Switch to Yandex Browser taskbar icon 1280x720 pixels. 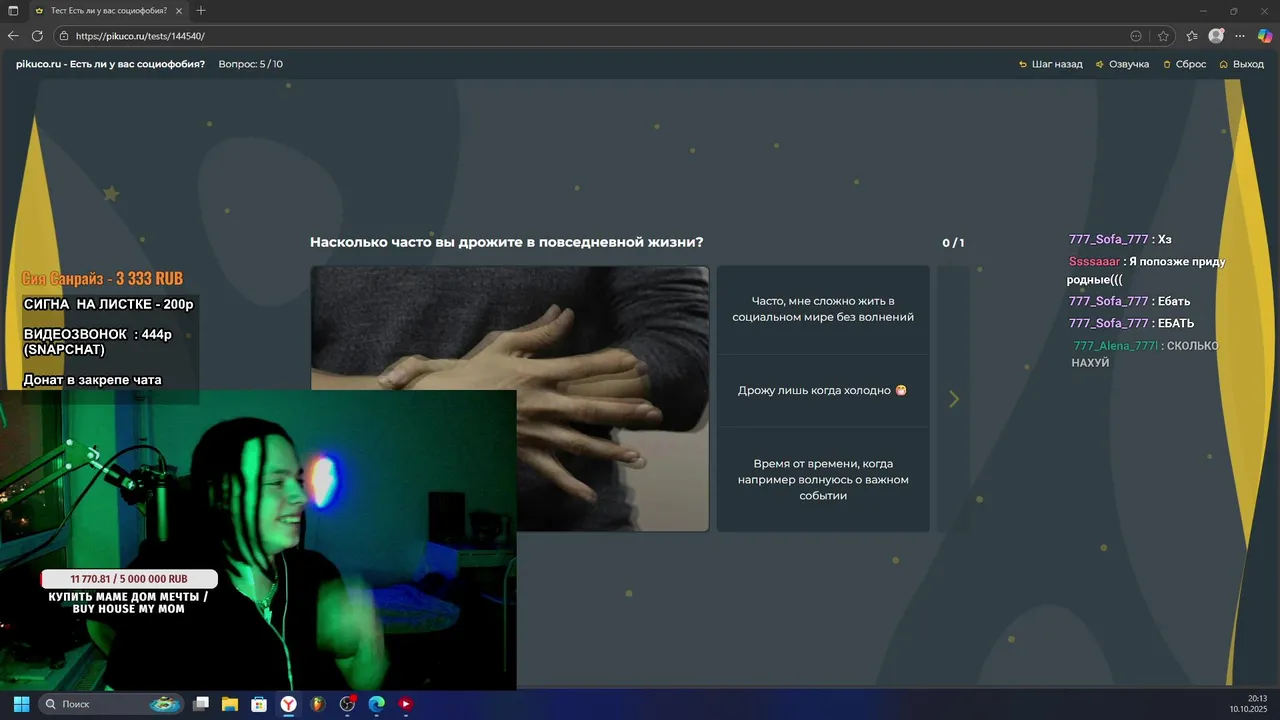288,704
